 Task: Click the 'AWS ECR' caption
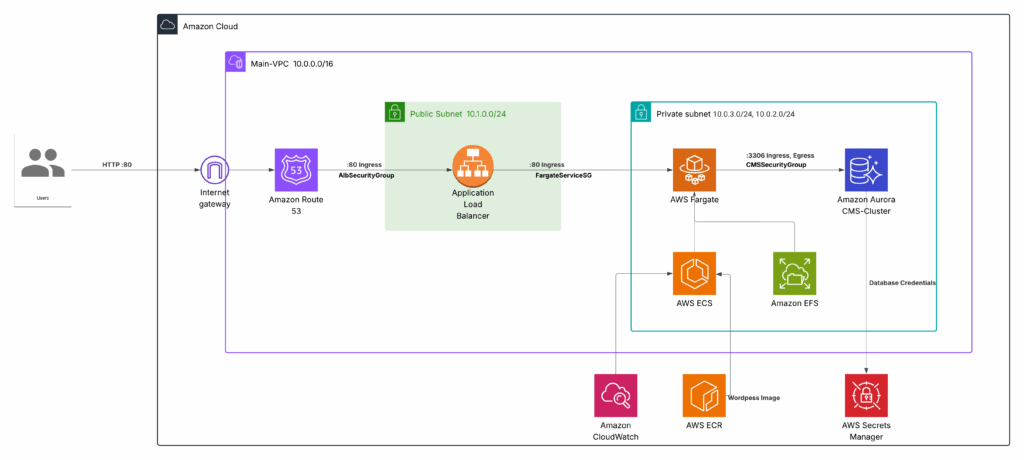[704, 425]
